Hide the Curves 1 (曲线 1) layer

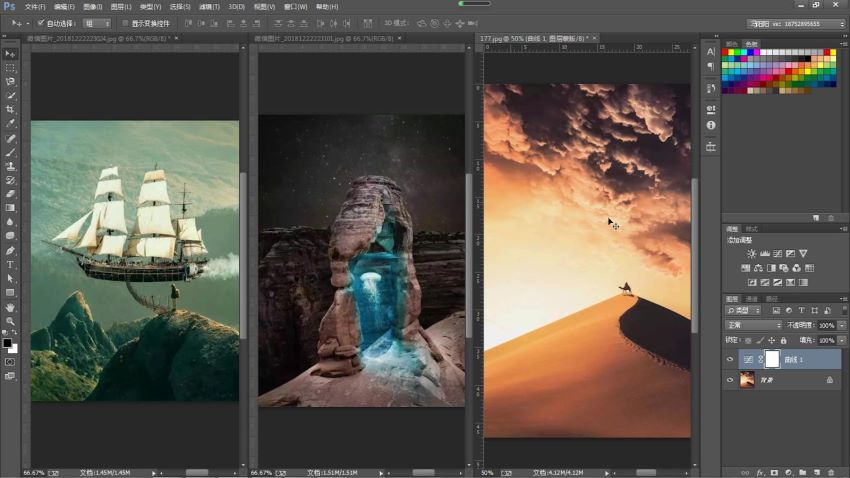pos(730,359)
